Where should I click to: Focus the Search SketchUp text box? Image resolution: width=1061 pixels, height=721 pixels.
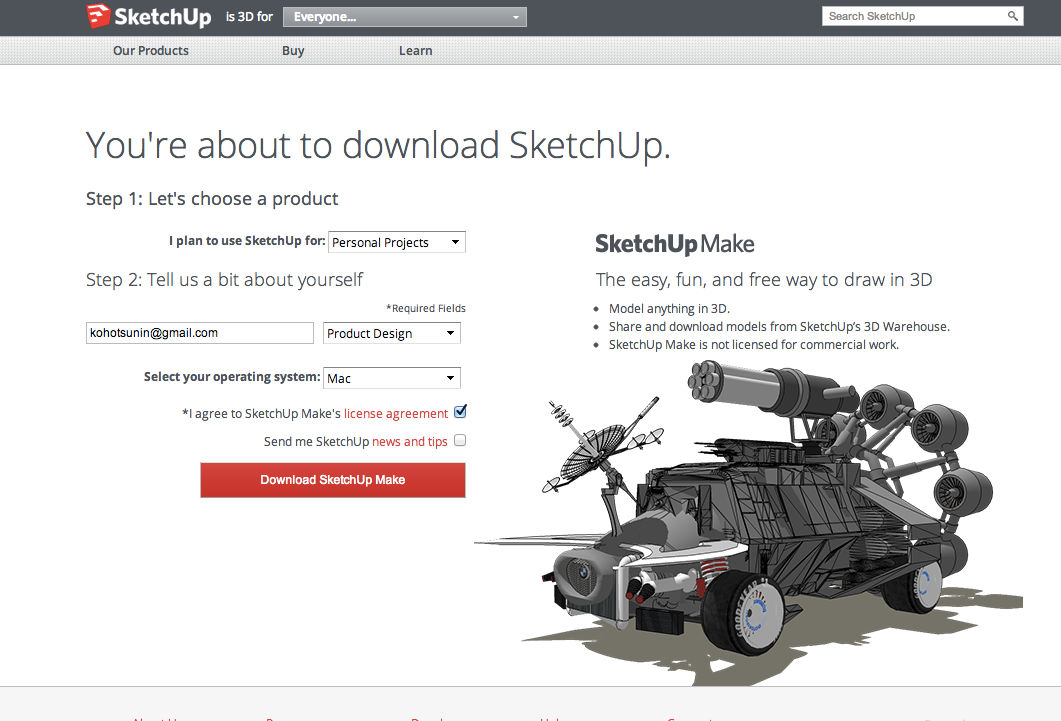[x=912, y=16]
